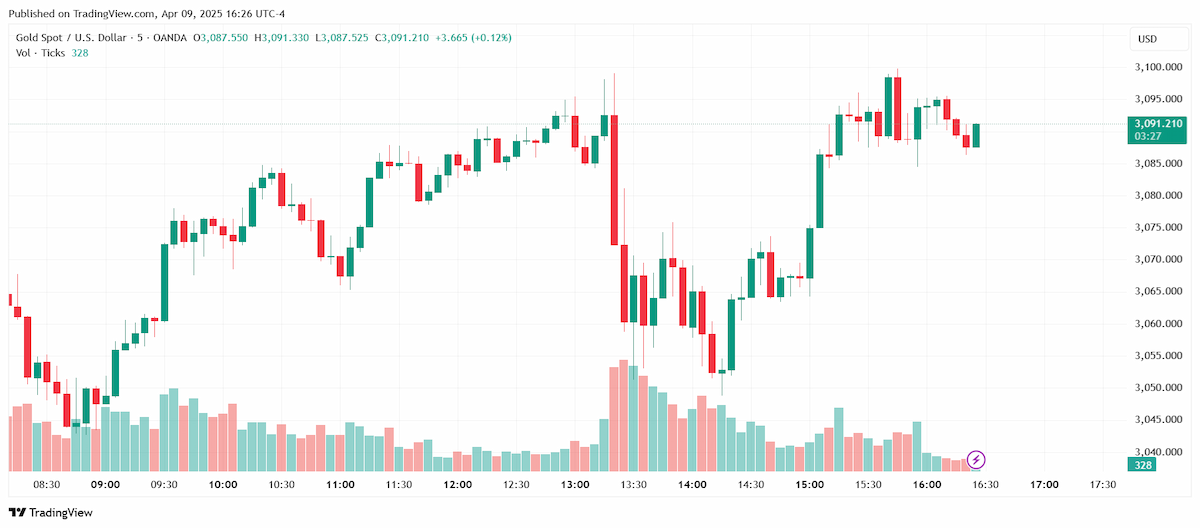The height and width of the screenshot is (528, 1200).
Task: Click the green volume label 328
Action: point(1140,465)
